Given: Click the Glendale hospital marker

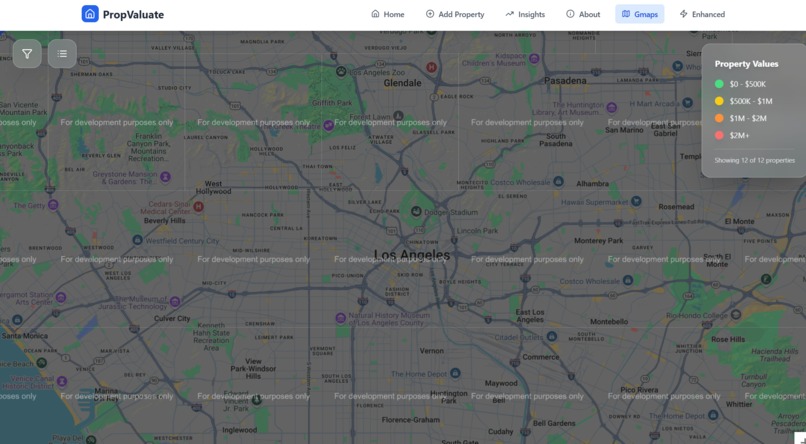Looking at the screenshot, I should (431, 67).
